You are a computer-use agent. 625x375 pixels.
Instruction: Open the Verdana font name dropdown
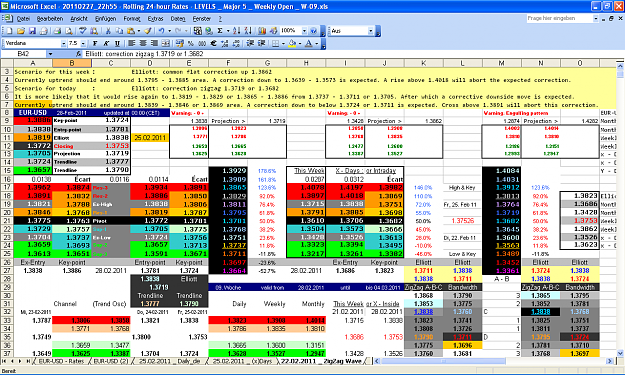coord(63,43)
